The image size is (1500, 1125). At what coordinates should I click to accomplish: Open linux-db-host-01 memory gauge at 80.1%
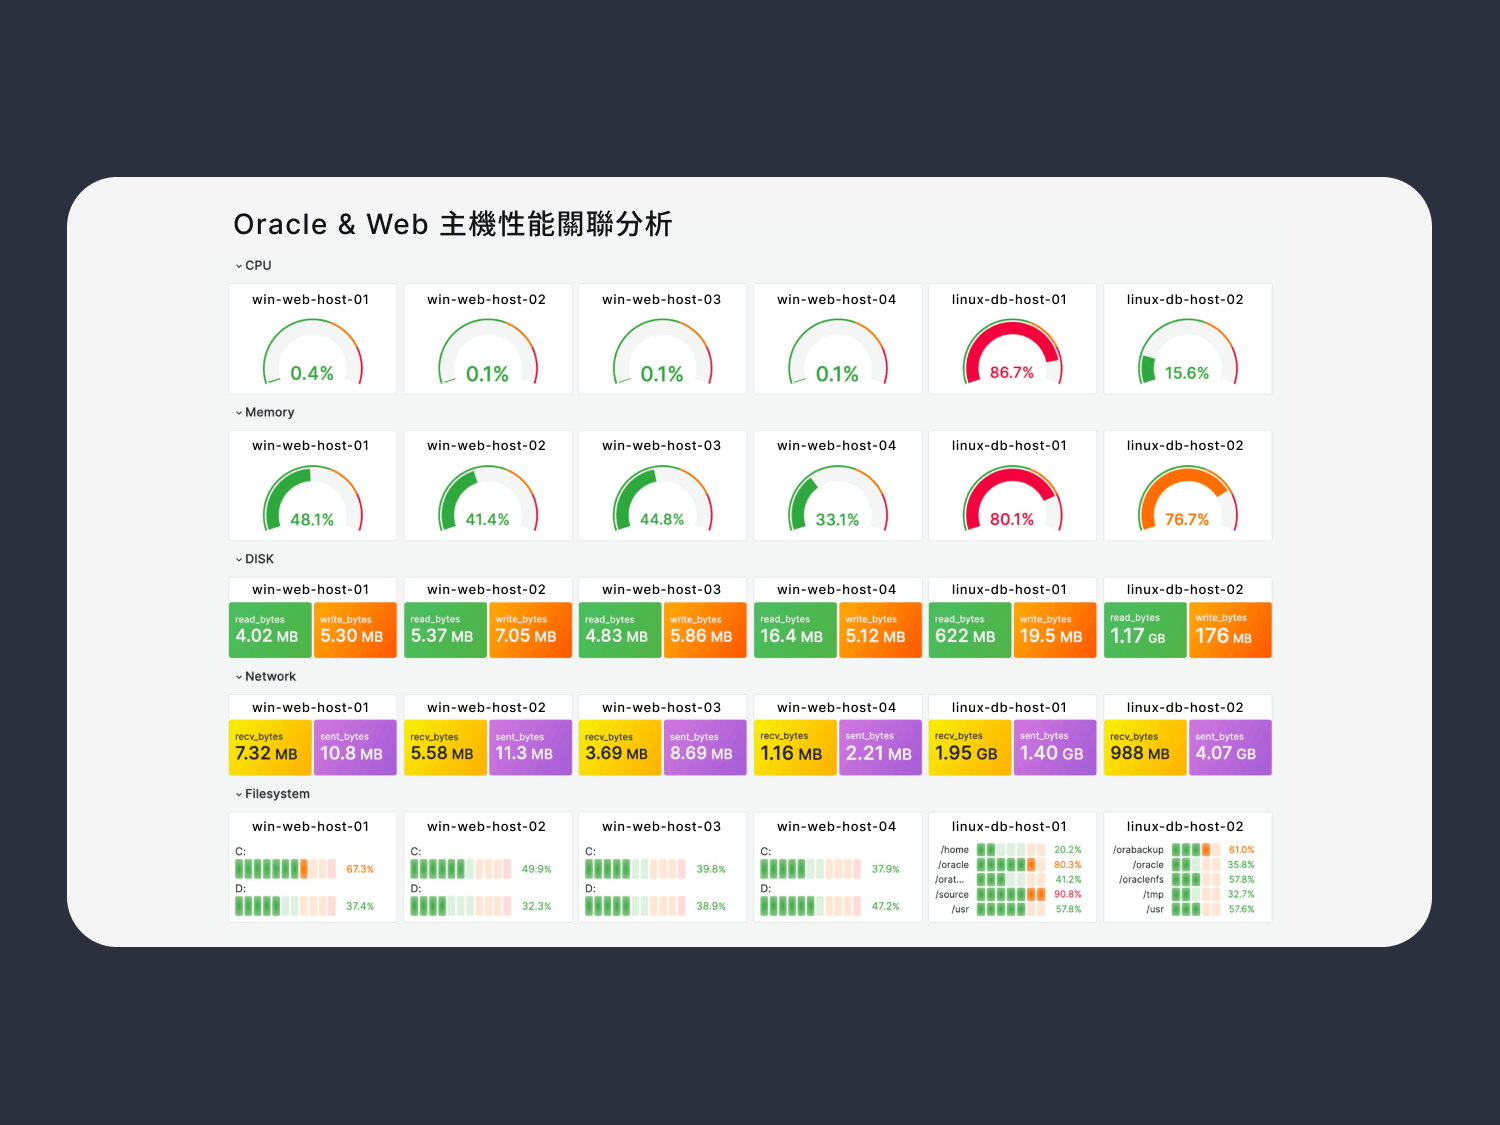coord(1011,500)
